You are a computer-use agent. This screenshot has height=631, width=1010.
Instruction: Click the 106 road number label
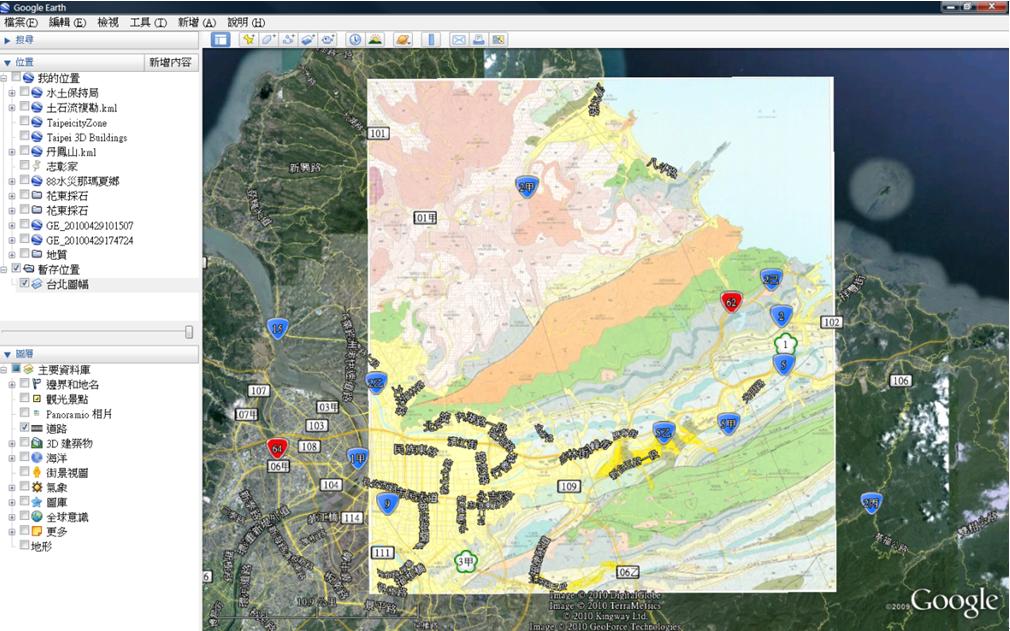pos(900,381)
